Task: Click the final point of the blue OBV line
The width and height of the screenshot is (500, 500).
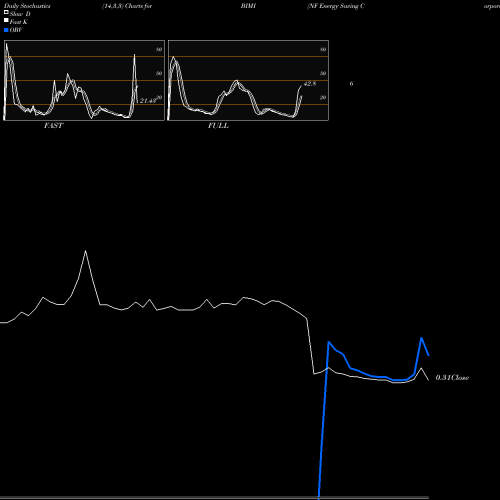Action: pos(429,355)
